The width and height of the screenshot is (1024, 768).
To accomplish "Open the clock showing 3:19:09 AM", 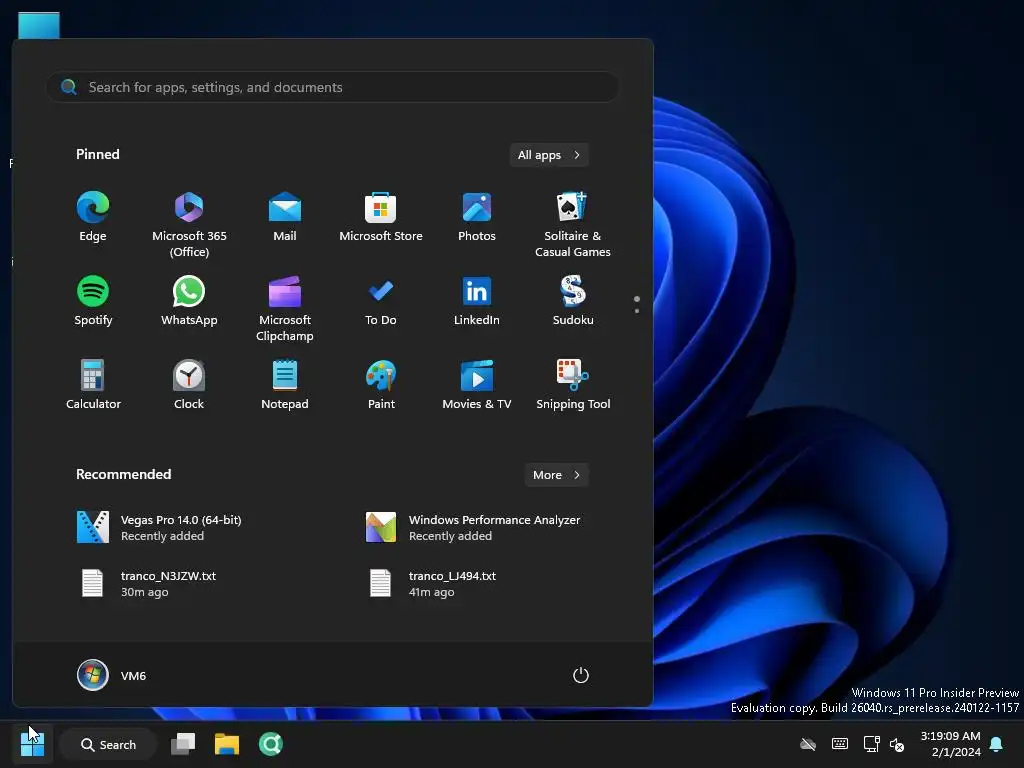I will tap(950, 744).
